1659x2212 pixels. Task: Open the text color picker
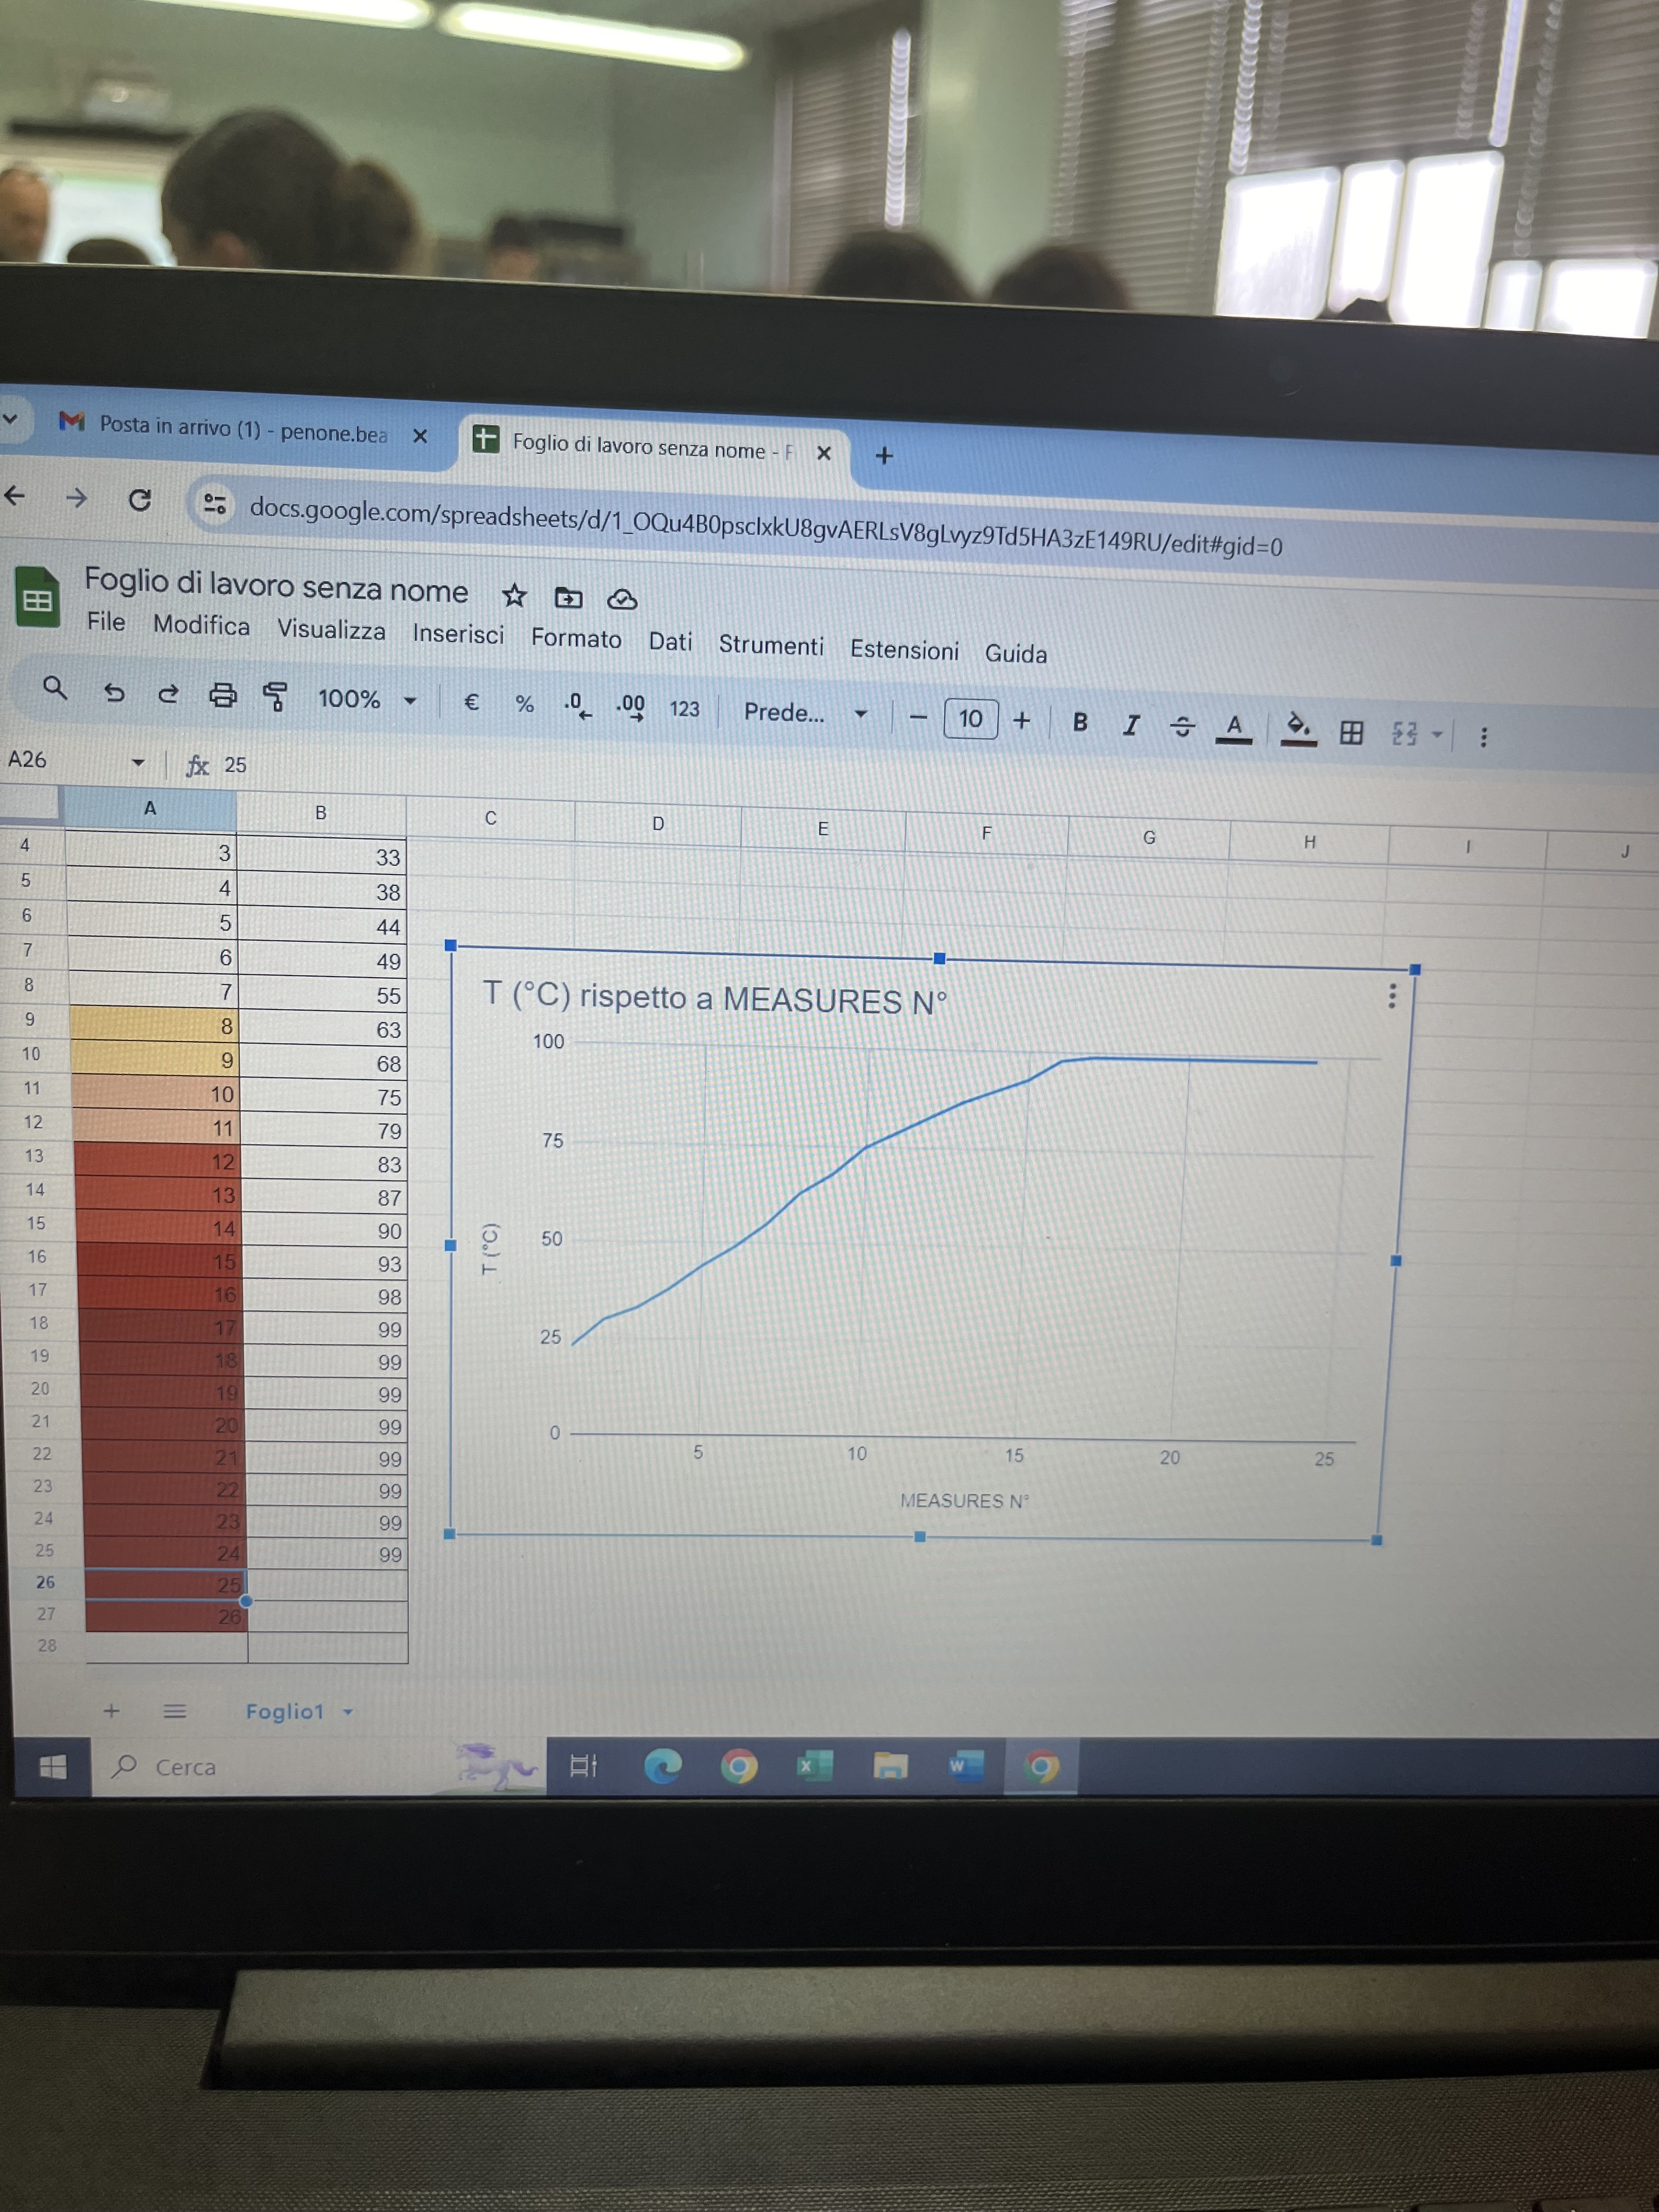1234,728
